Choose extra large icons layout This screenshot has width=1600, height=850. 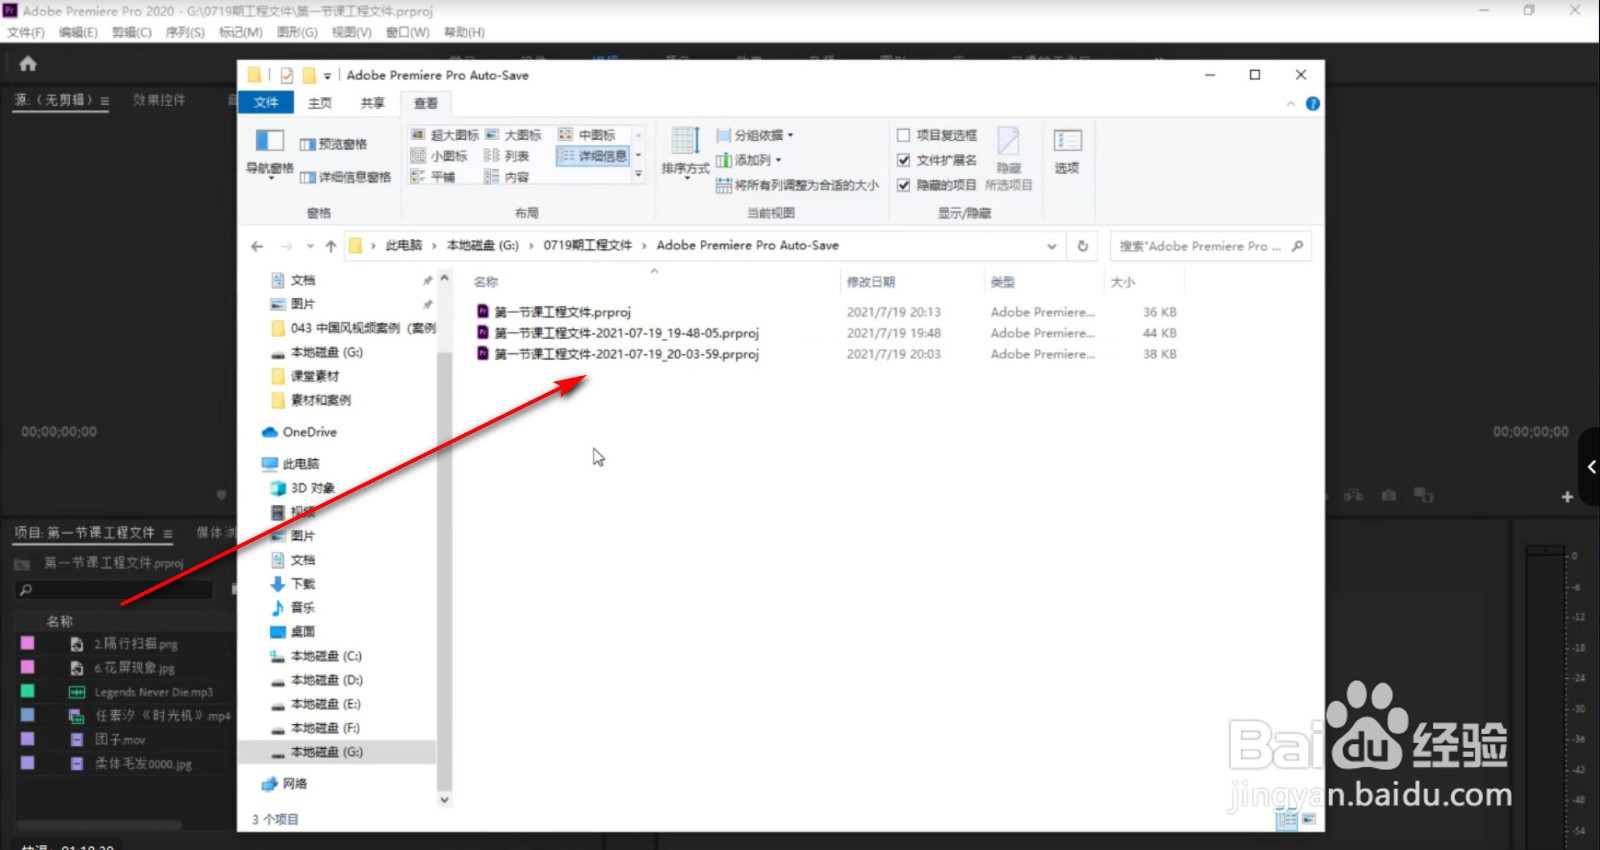(x=445, y=135)
